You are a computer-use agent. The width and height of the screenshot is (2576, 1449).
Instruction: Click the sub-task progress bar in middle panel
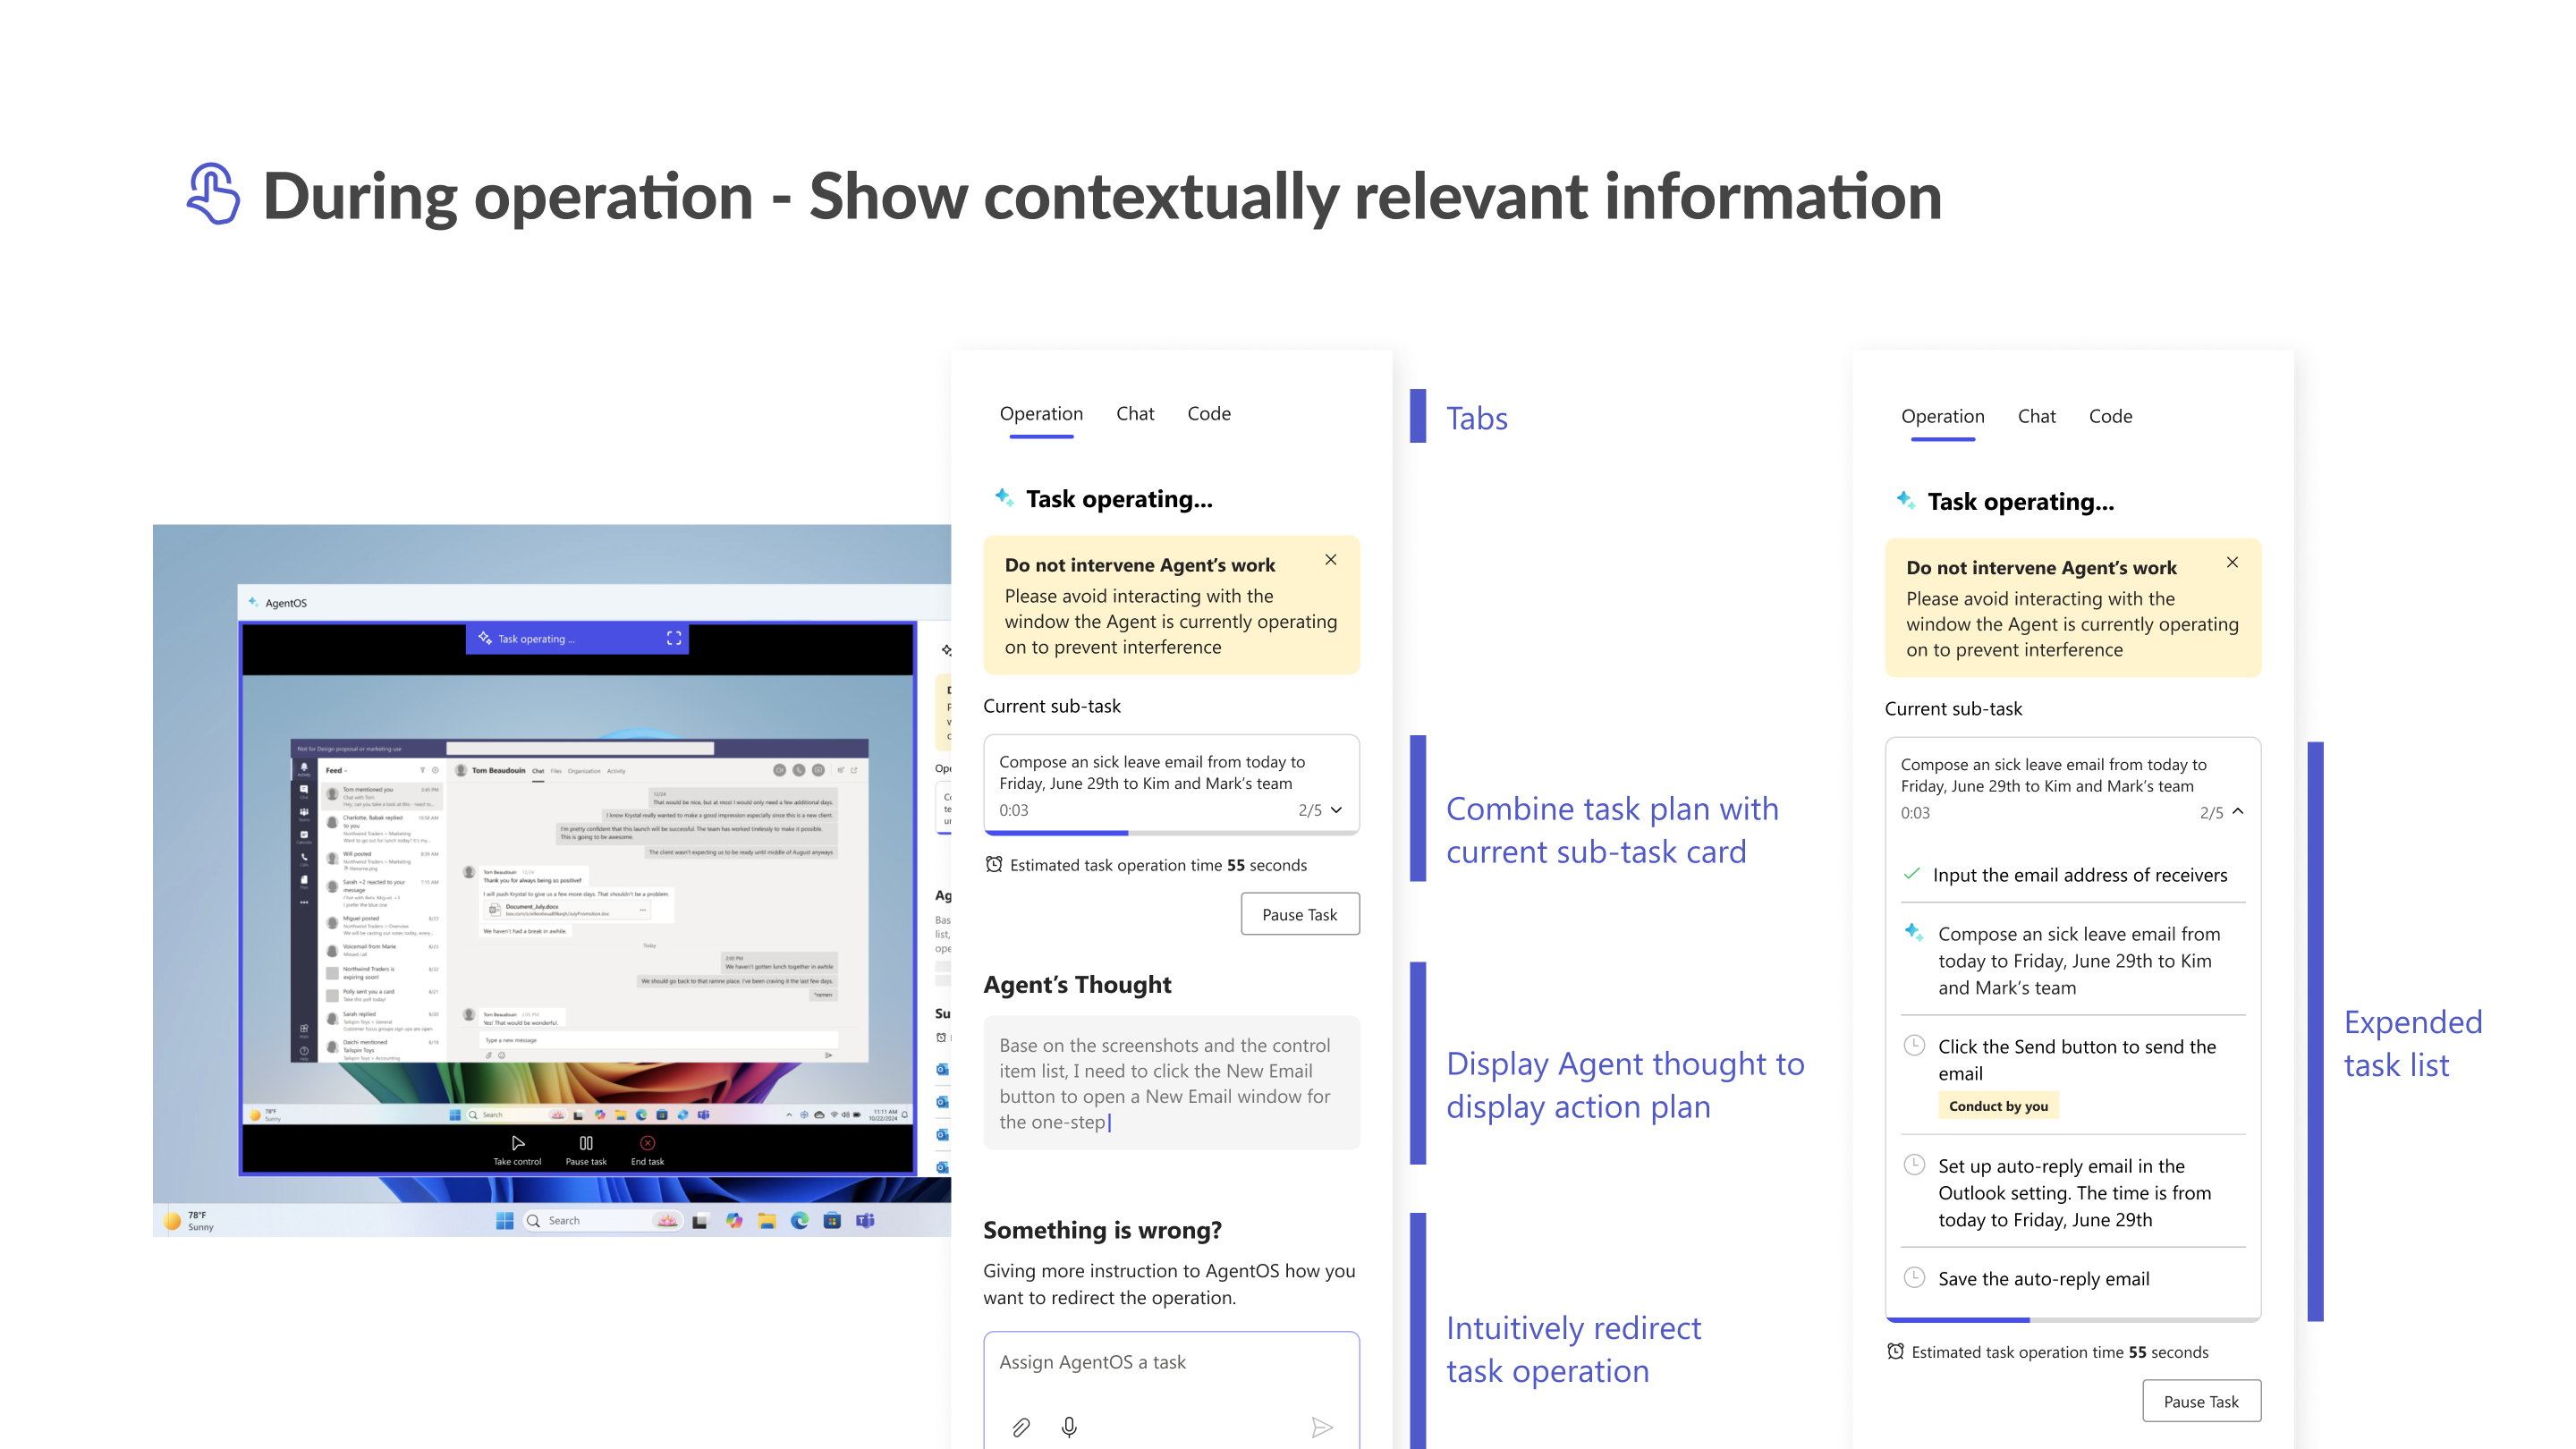pos(1171,832)
